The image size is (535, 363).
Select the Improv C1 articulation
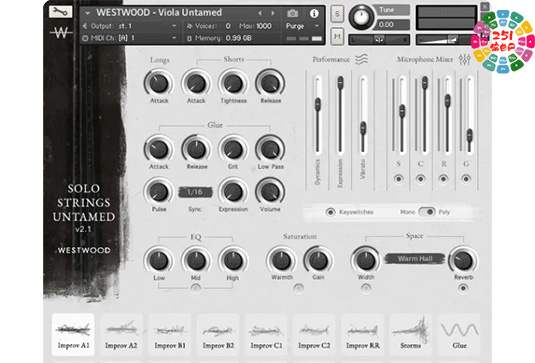point(266,334)
